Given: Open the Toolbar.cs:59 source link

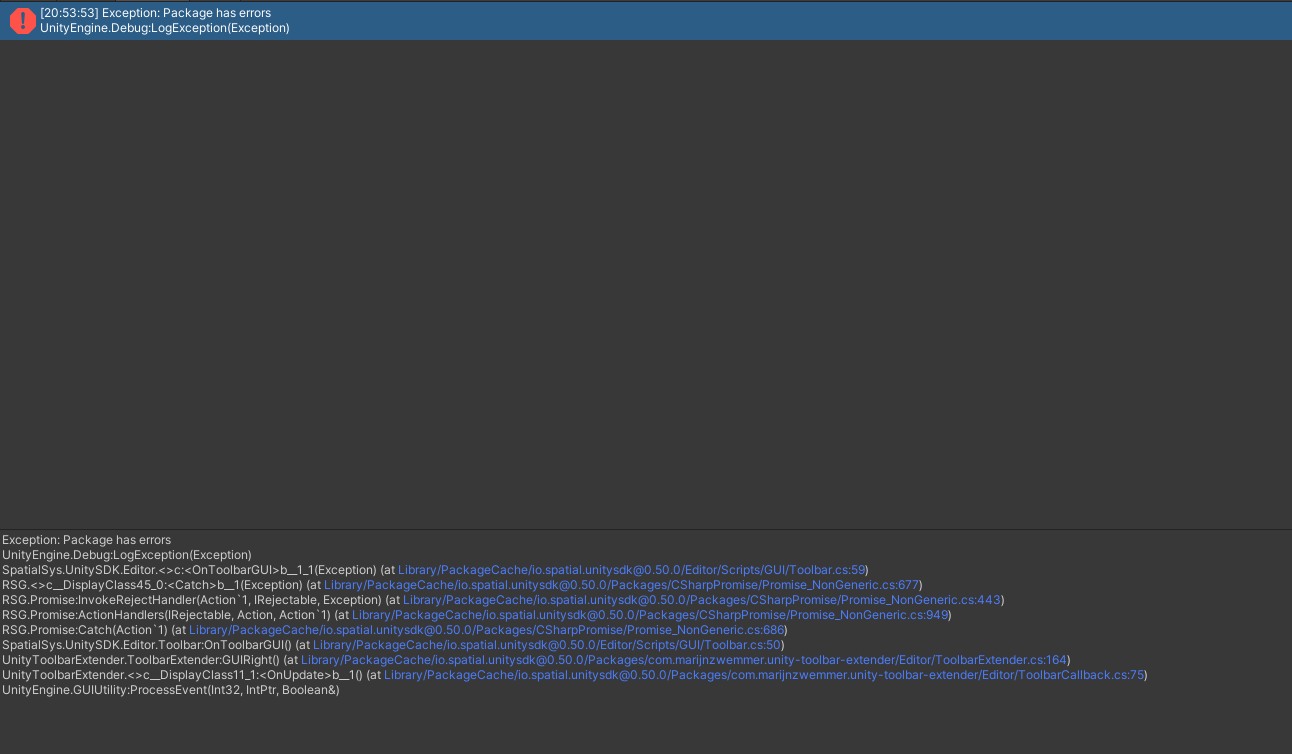Looking at the screenshot, I should tap(632, 570).
